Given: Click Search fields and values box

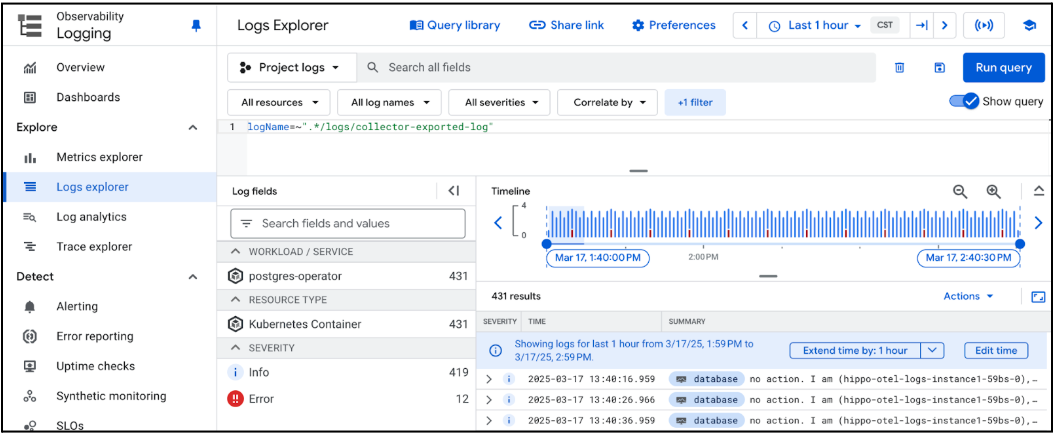Looking at the screenshot, I should click(x=348, y=223).
